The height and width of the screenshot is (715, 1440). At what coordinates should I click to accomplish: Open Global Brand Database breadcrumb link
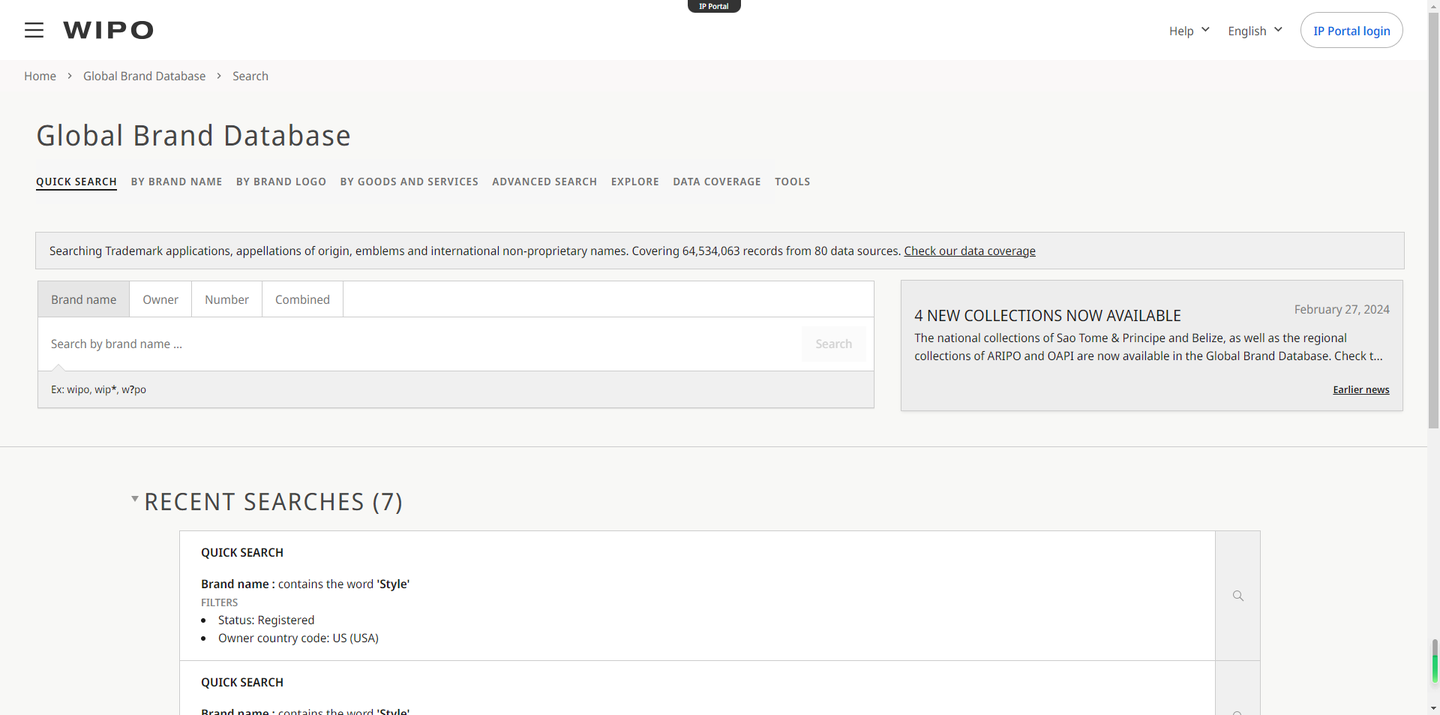144,76
